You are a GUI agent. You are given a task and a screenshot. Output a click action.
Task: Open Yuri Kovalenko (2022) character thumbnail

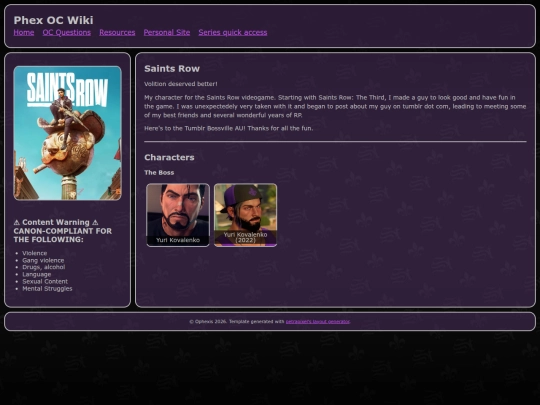pyautogui.click(x=245, y=215)
